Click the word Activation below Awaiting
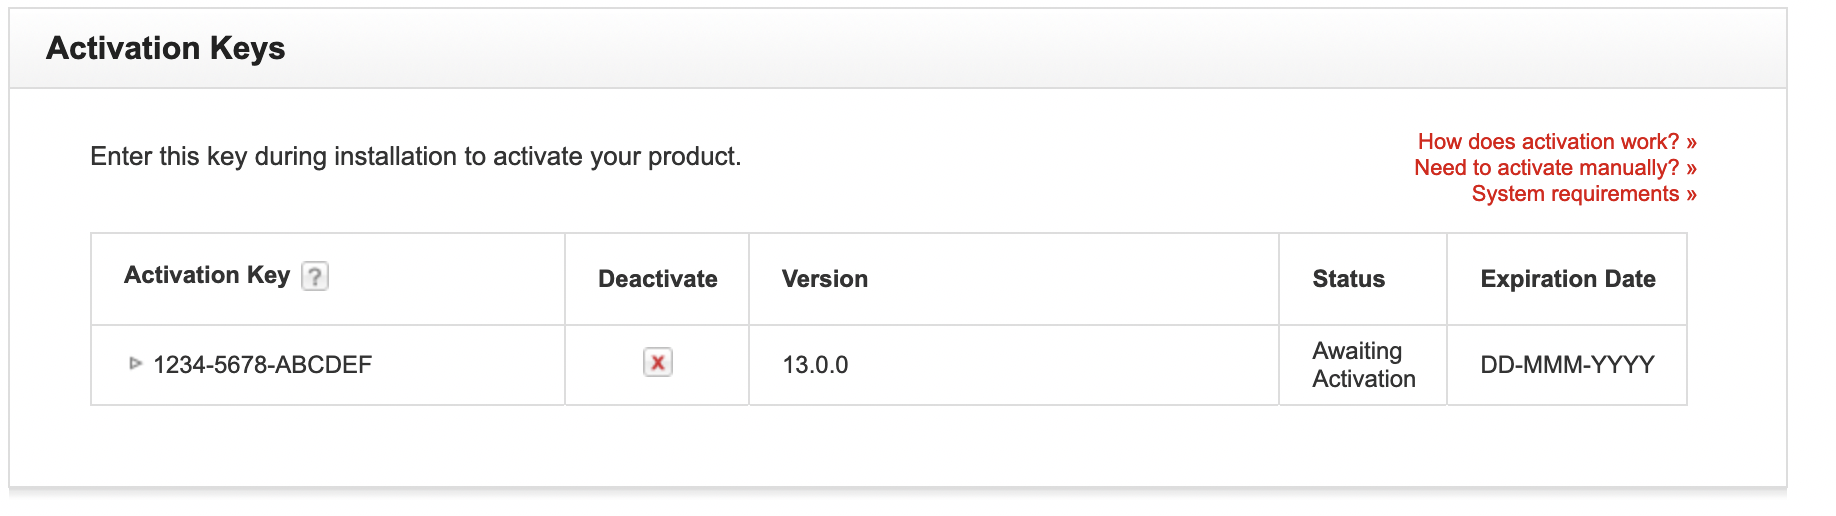The width and height of the screenshot is (1836, 516). click(1364, 379)
